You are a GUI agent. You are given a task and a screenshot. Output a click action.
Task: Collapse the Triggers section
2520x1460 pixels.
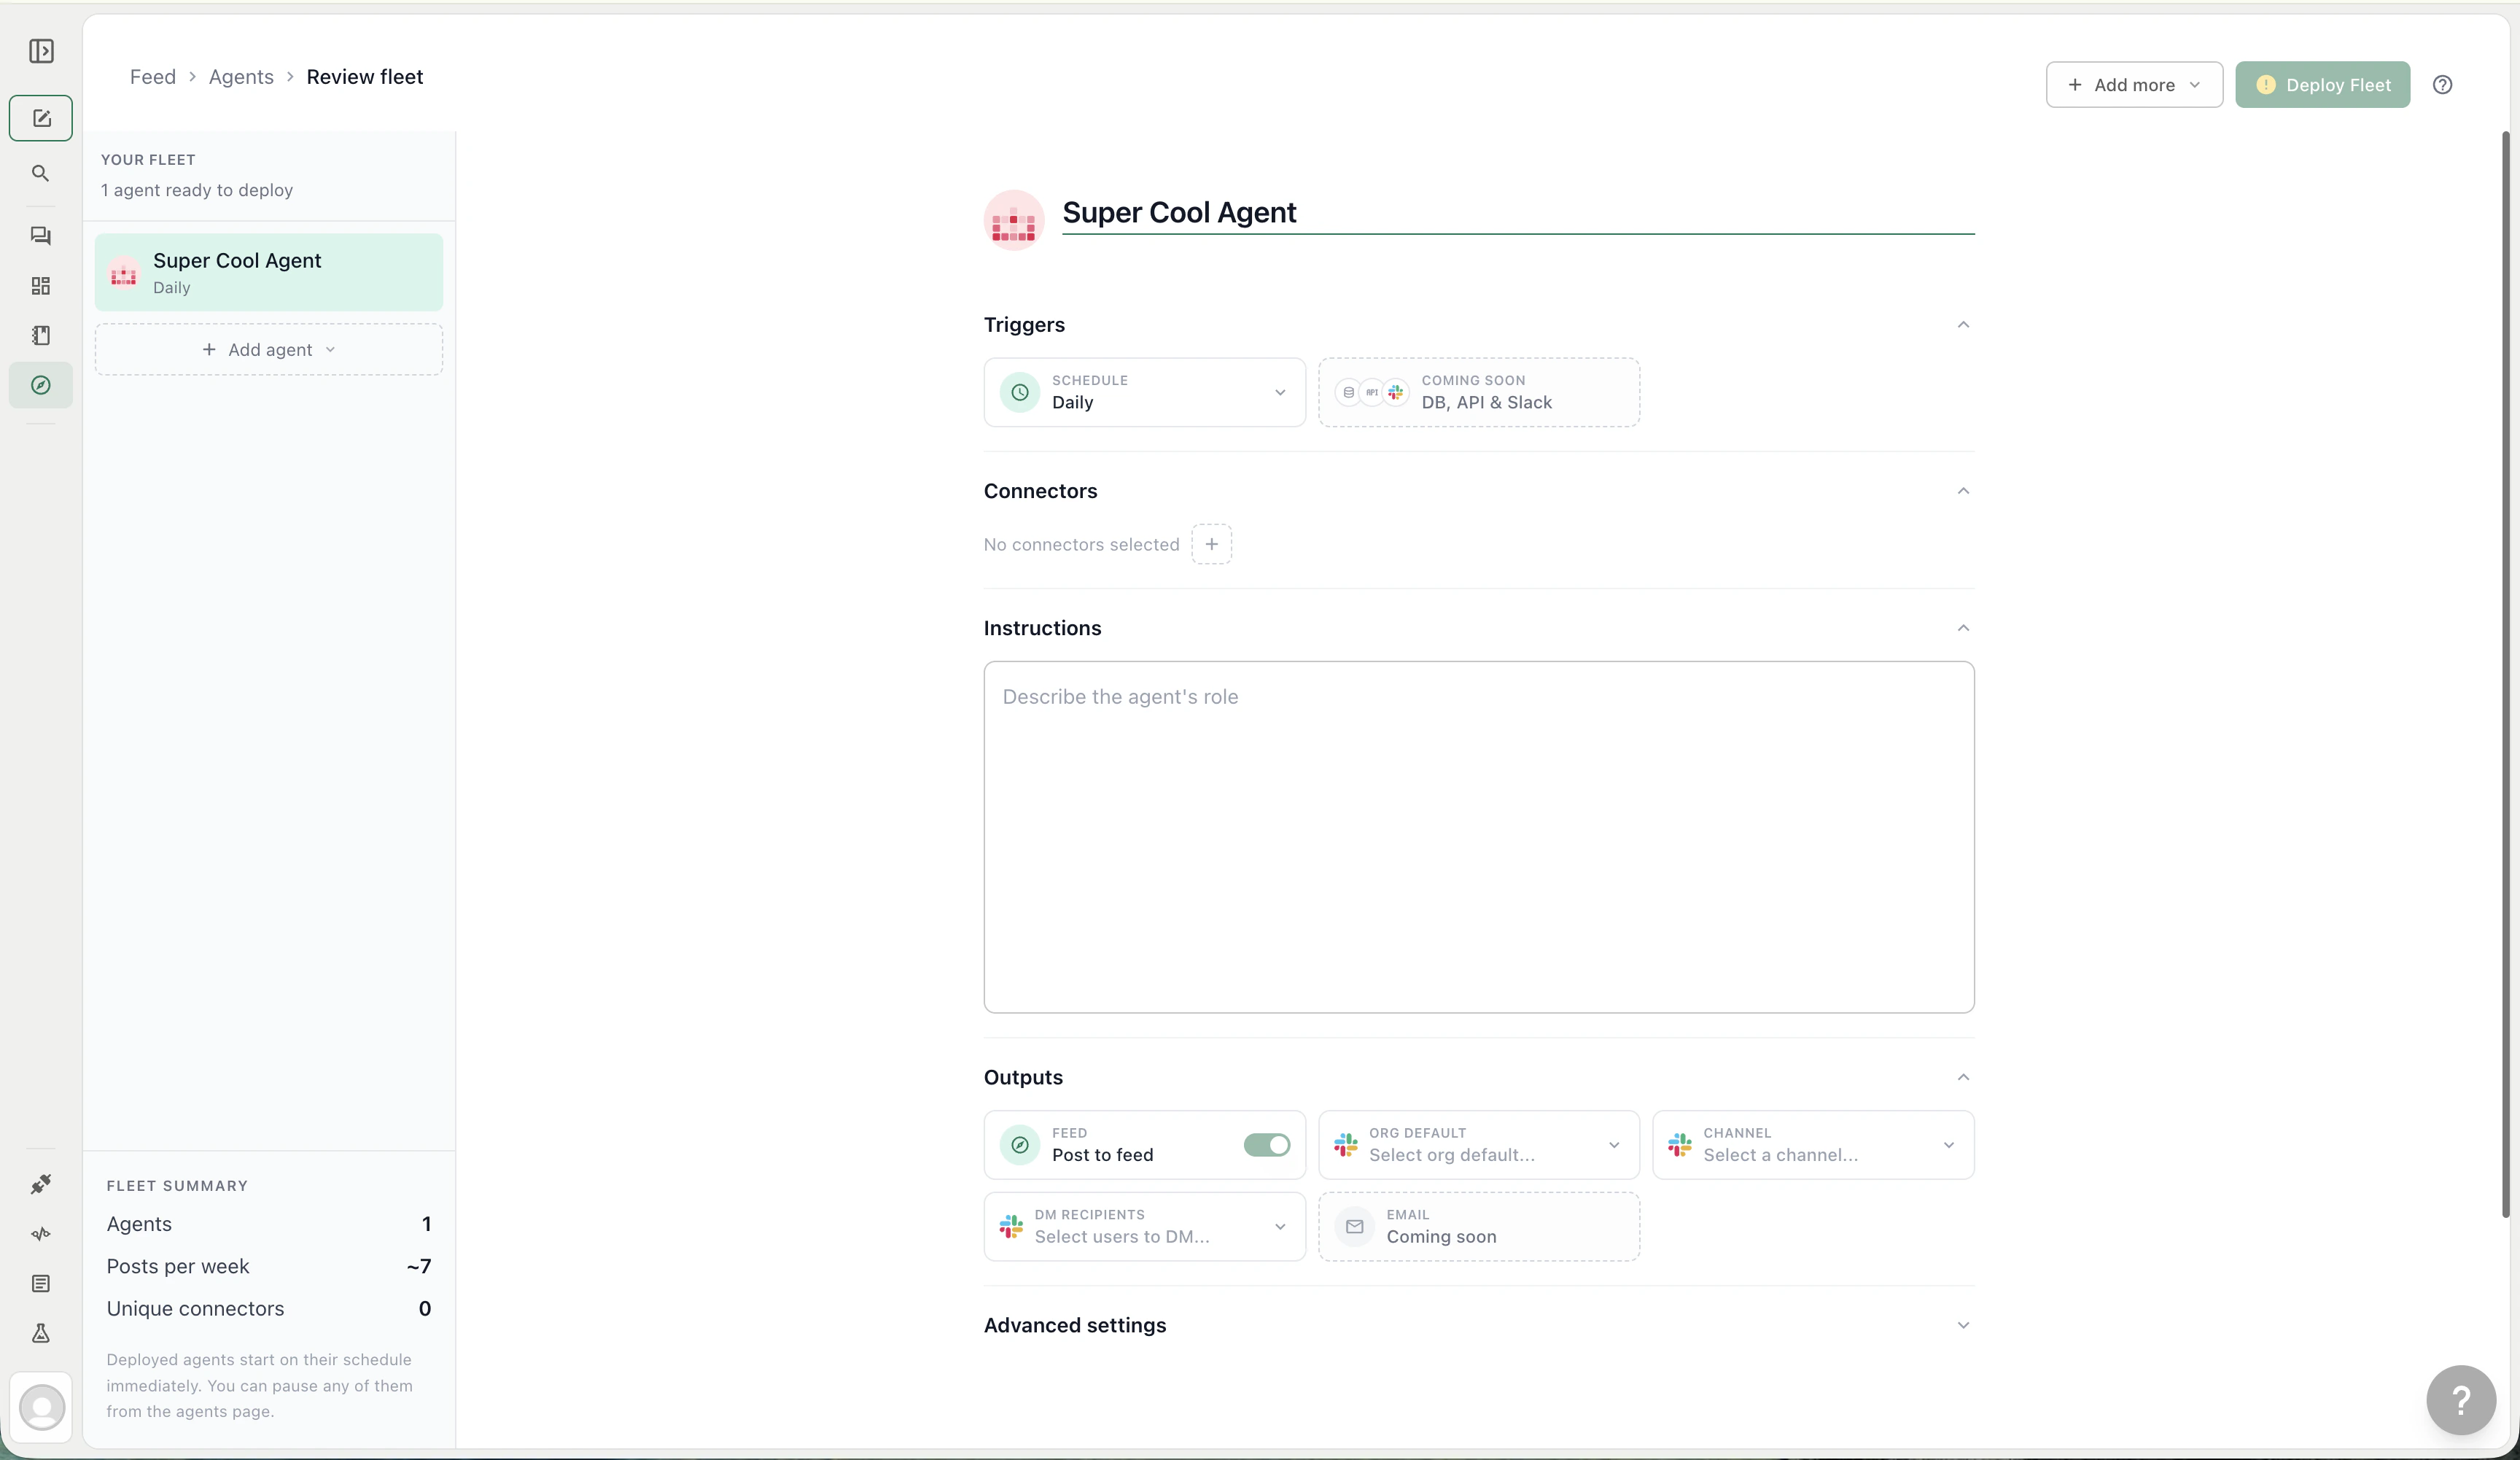point(1963,324)
